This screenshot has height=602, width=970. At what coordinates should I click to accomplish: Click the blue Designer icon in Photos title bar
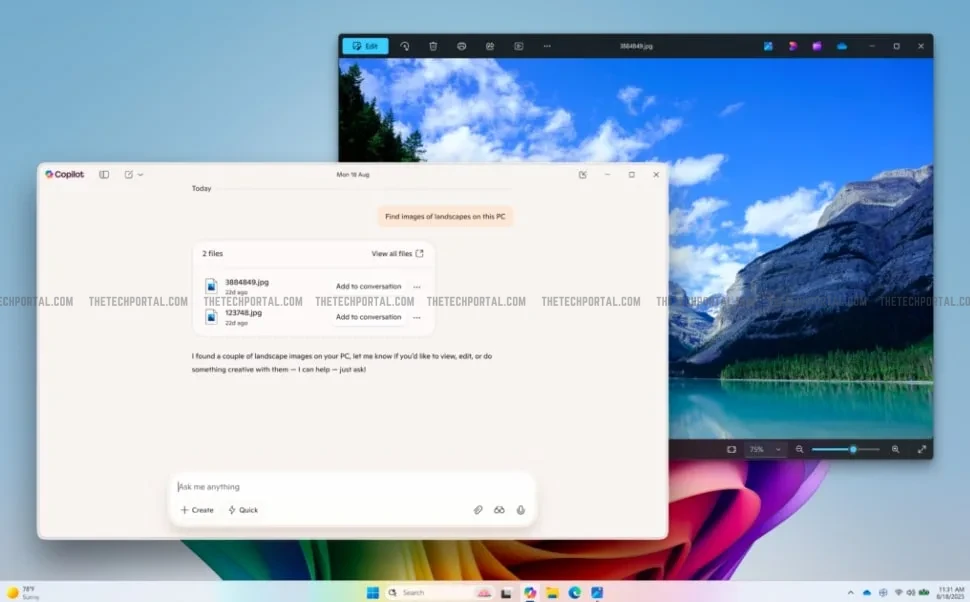[768, 46]
